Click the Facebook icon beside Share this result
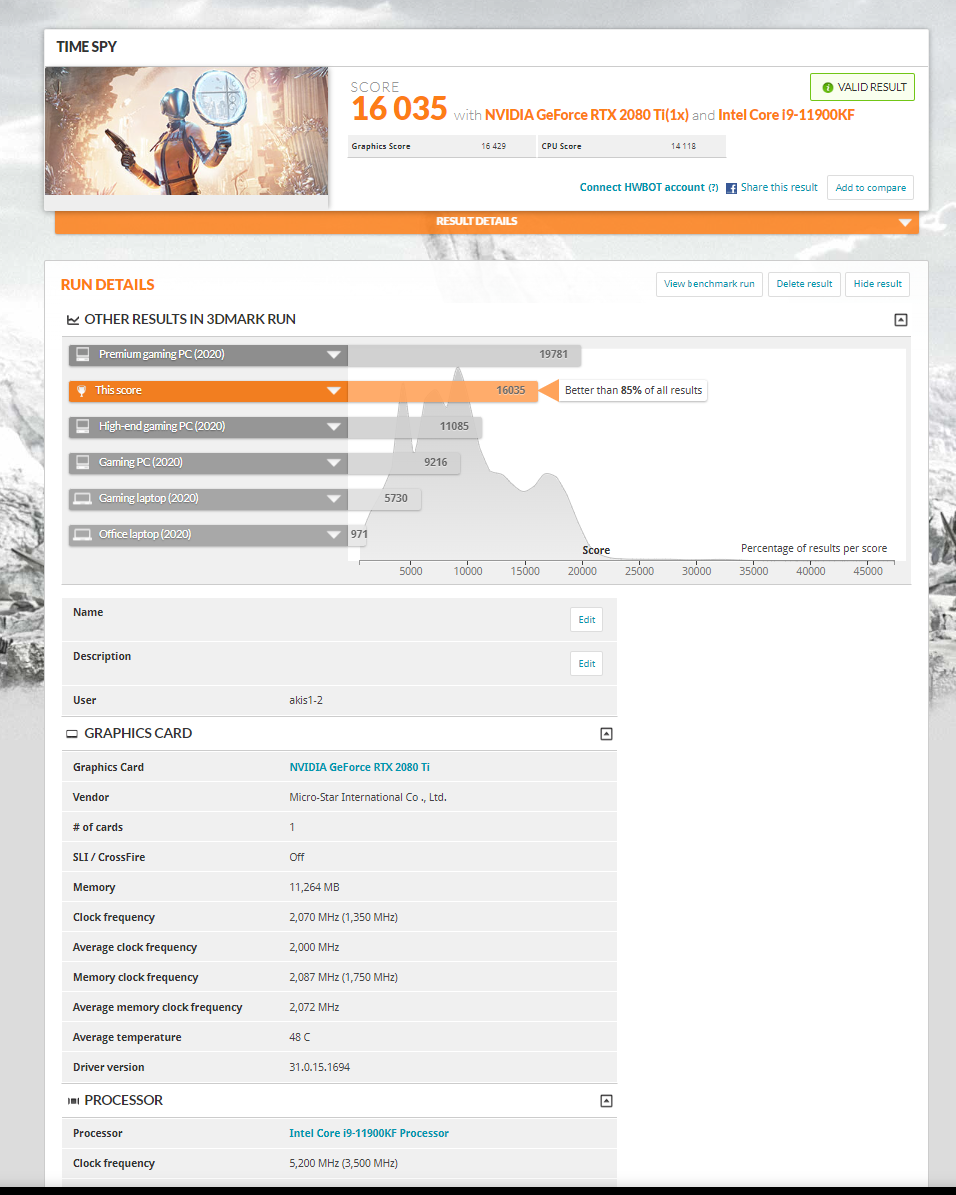Image resolution: width=956 pixels, height=1195 pixels. [x=731, y=188]
